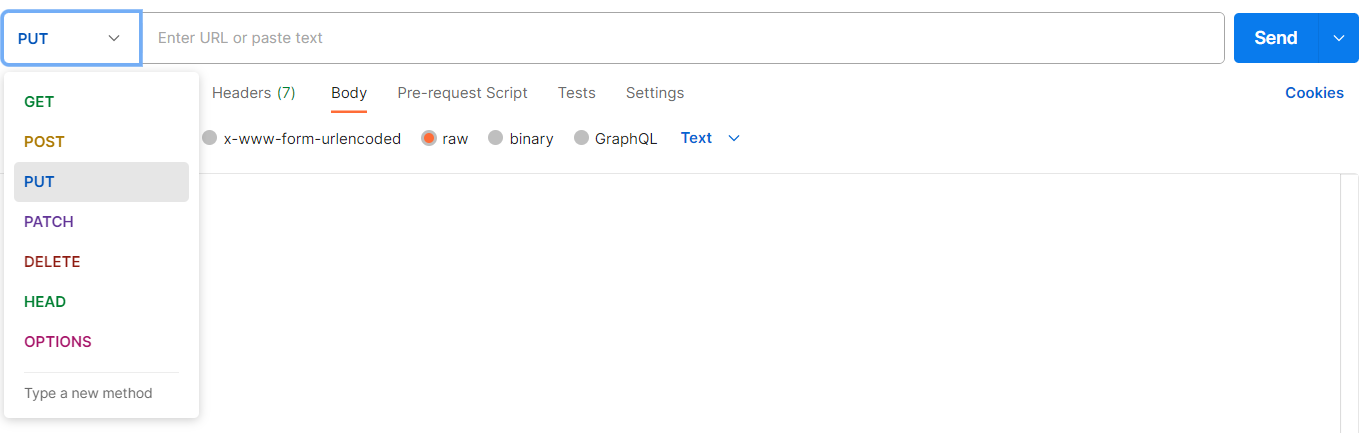Expand the Text format dropdown
This screenshot has width=1362, height=433.
click(710, 138)
